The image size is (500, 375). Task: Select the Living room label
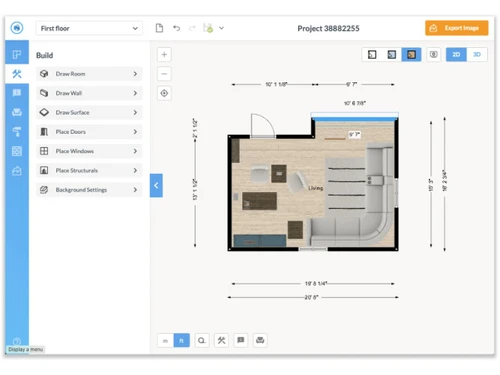click(315, 188)
